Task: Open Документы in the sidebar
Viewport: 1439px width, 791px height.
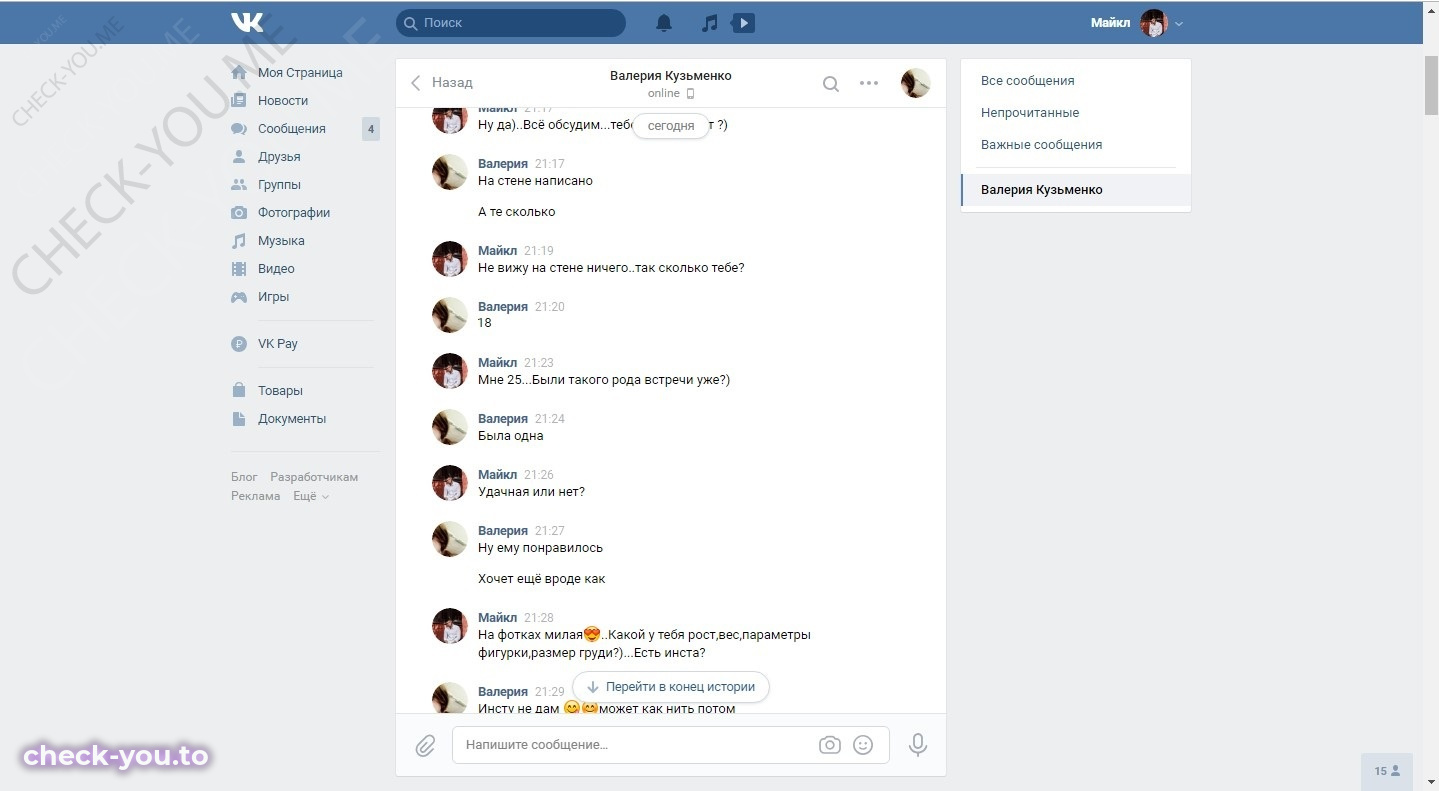Action: [292, 419]
